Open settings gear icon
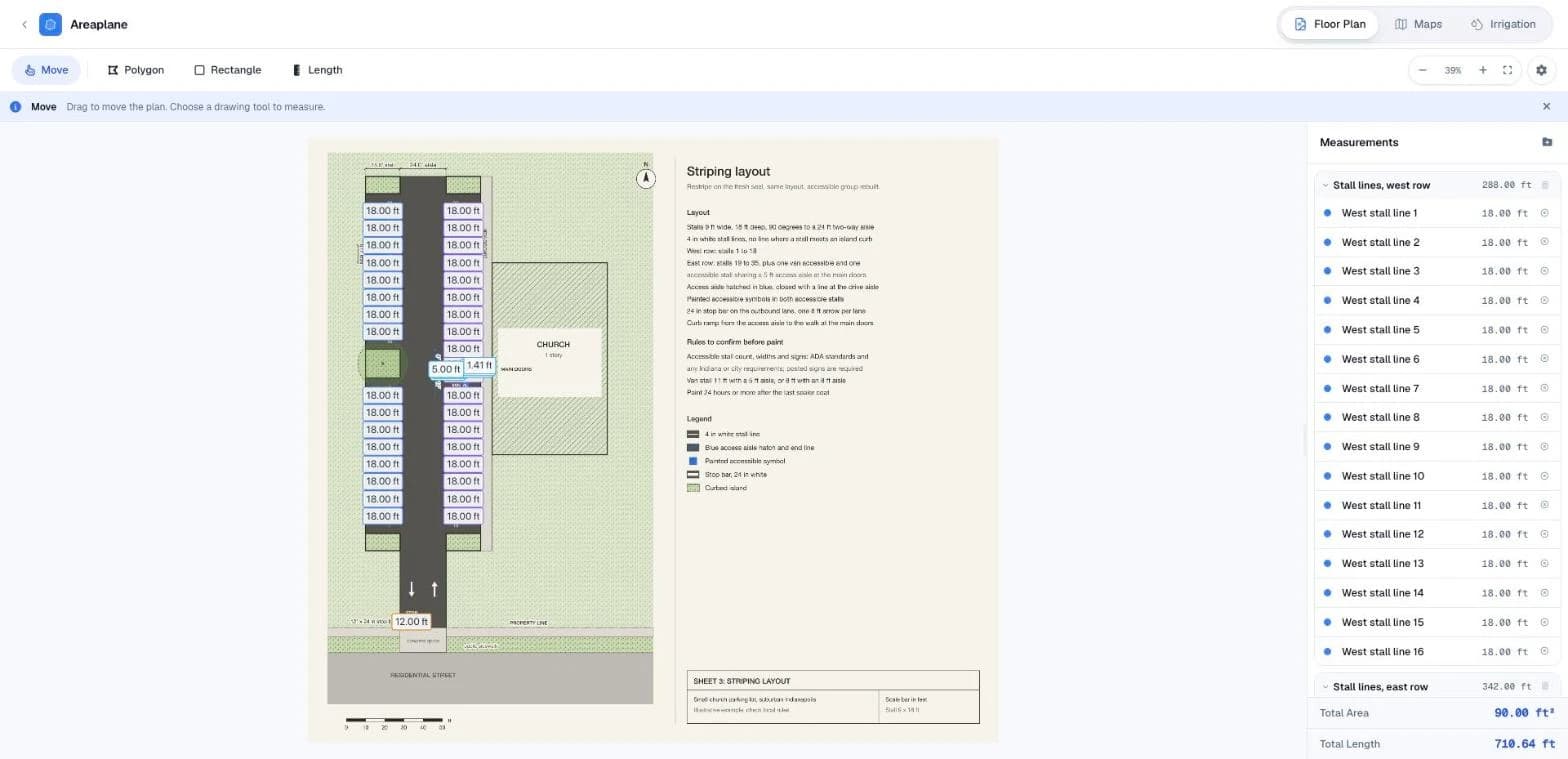1568x759 pixels. (1541, 70)
